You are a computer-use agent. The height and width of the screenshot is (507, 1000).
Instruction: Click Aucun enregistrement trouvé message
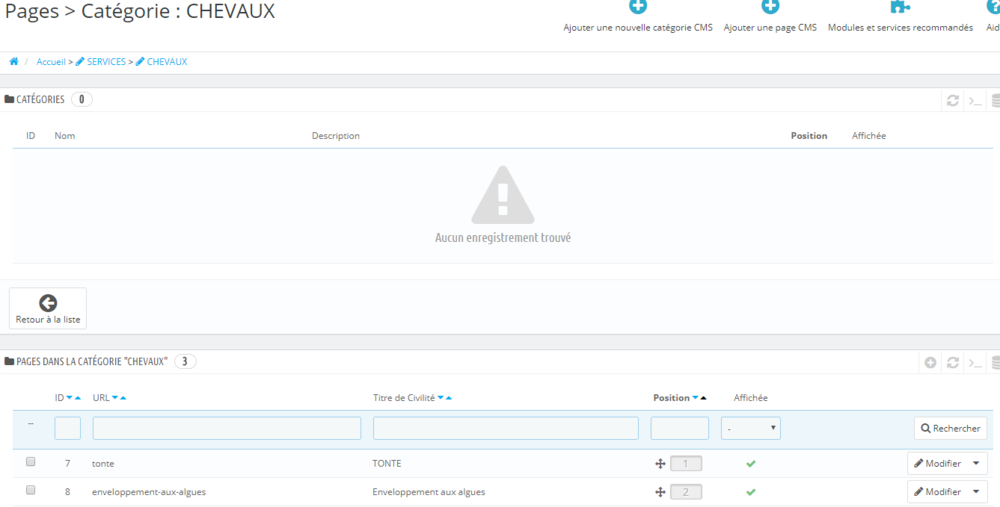tap(503, 238)
